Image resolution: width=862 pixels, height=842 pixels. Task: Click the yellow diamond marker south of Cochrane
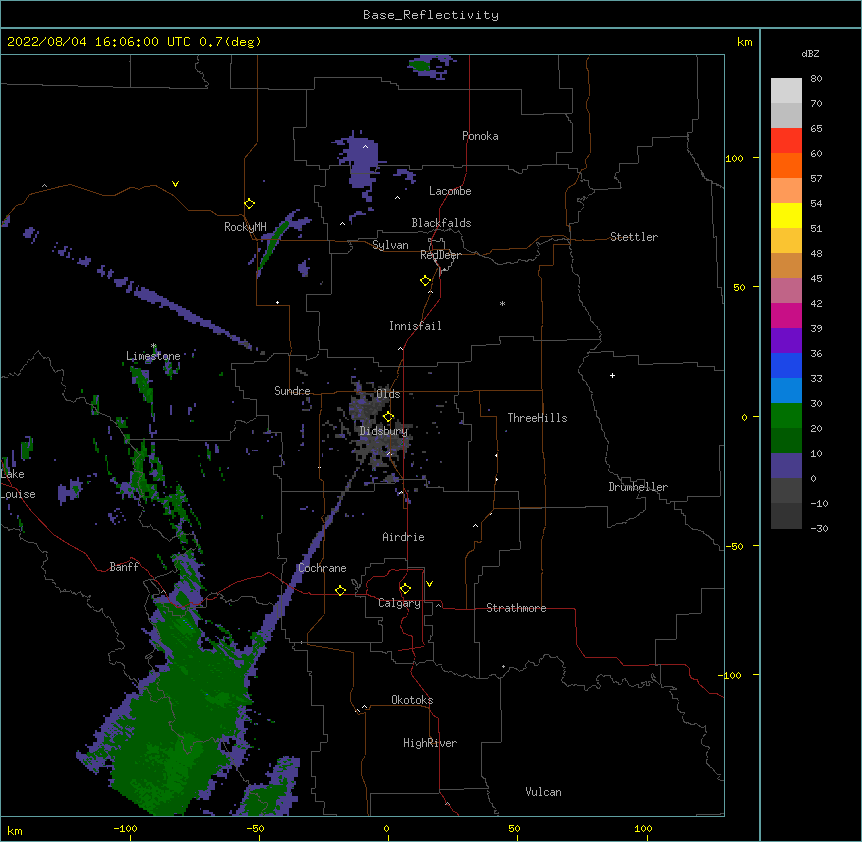340,590
